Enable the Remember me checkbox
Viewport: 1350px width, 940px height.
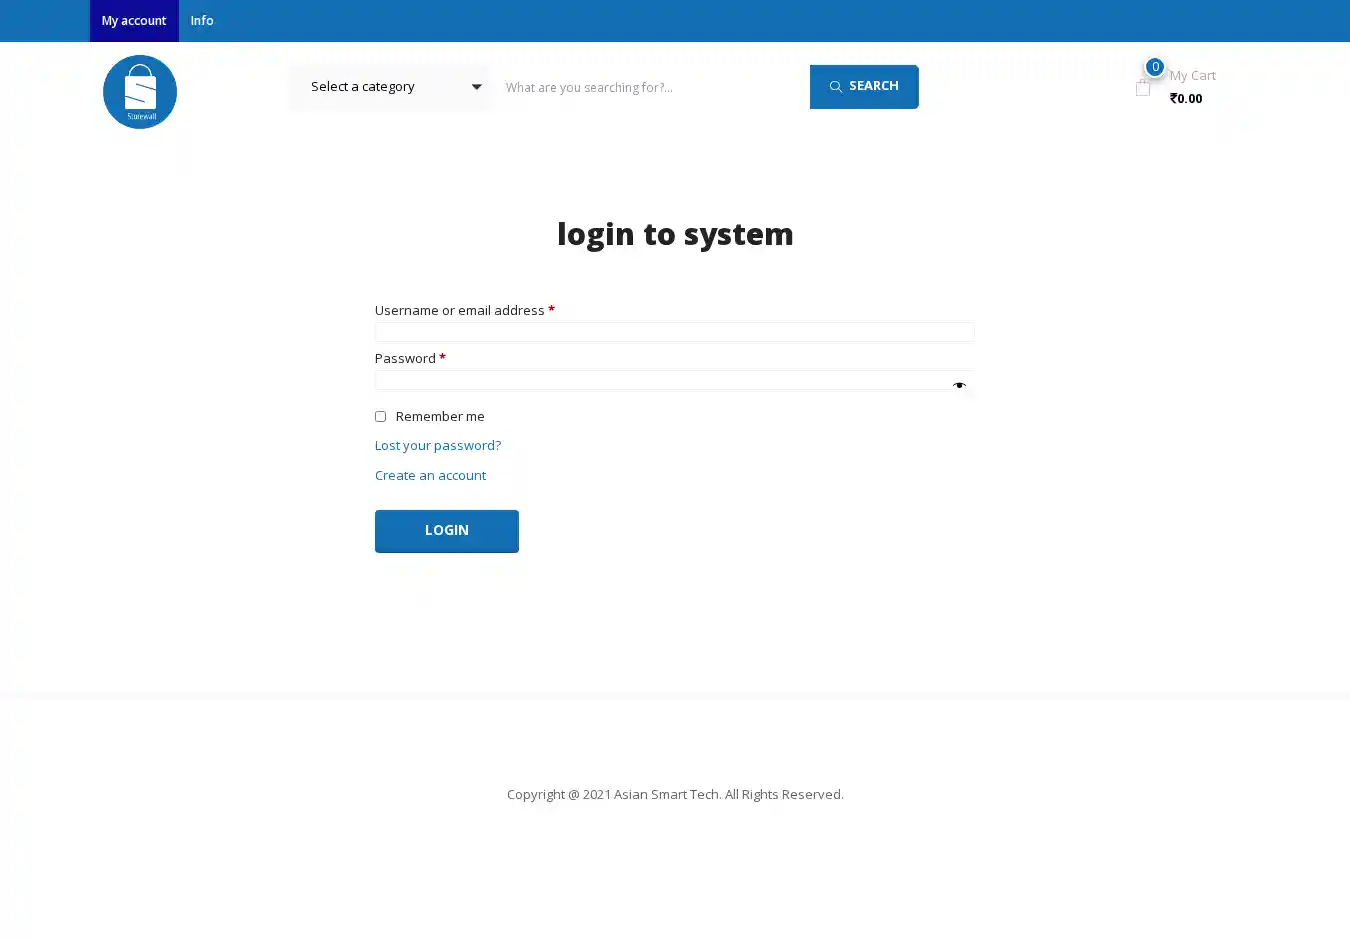click(x=380, y=416)
